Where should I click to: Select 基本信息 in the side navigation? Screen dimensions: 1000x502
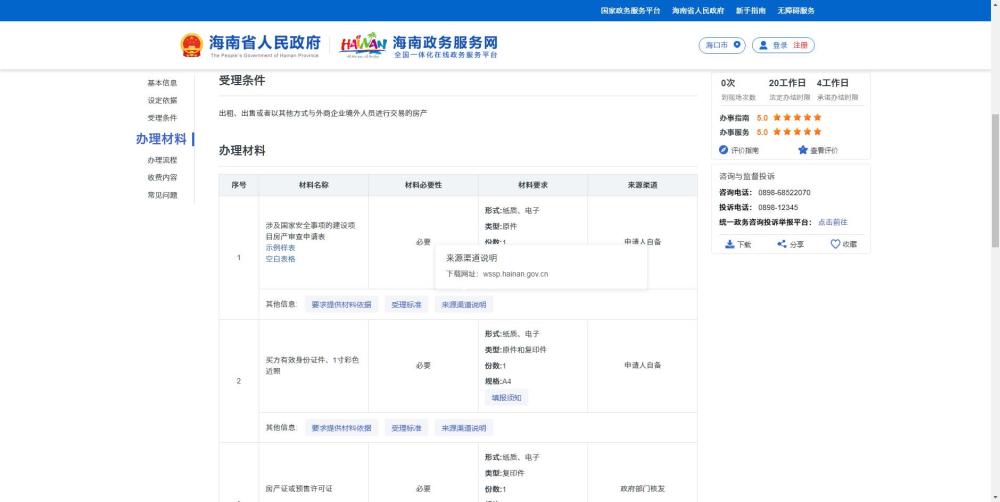pyautogui.click(x=162, y=83)
